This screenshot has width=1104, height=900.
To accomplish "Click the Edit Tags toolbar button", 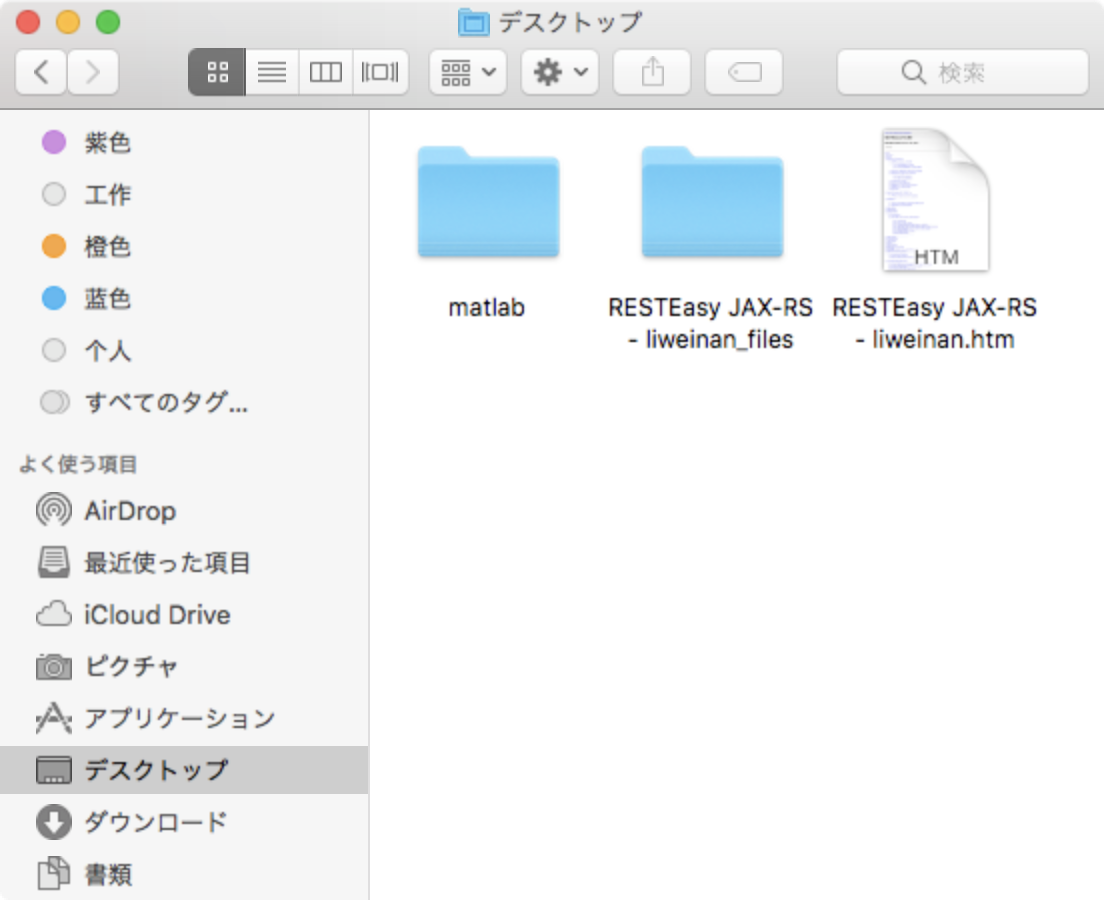I will click(744, 72).
